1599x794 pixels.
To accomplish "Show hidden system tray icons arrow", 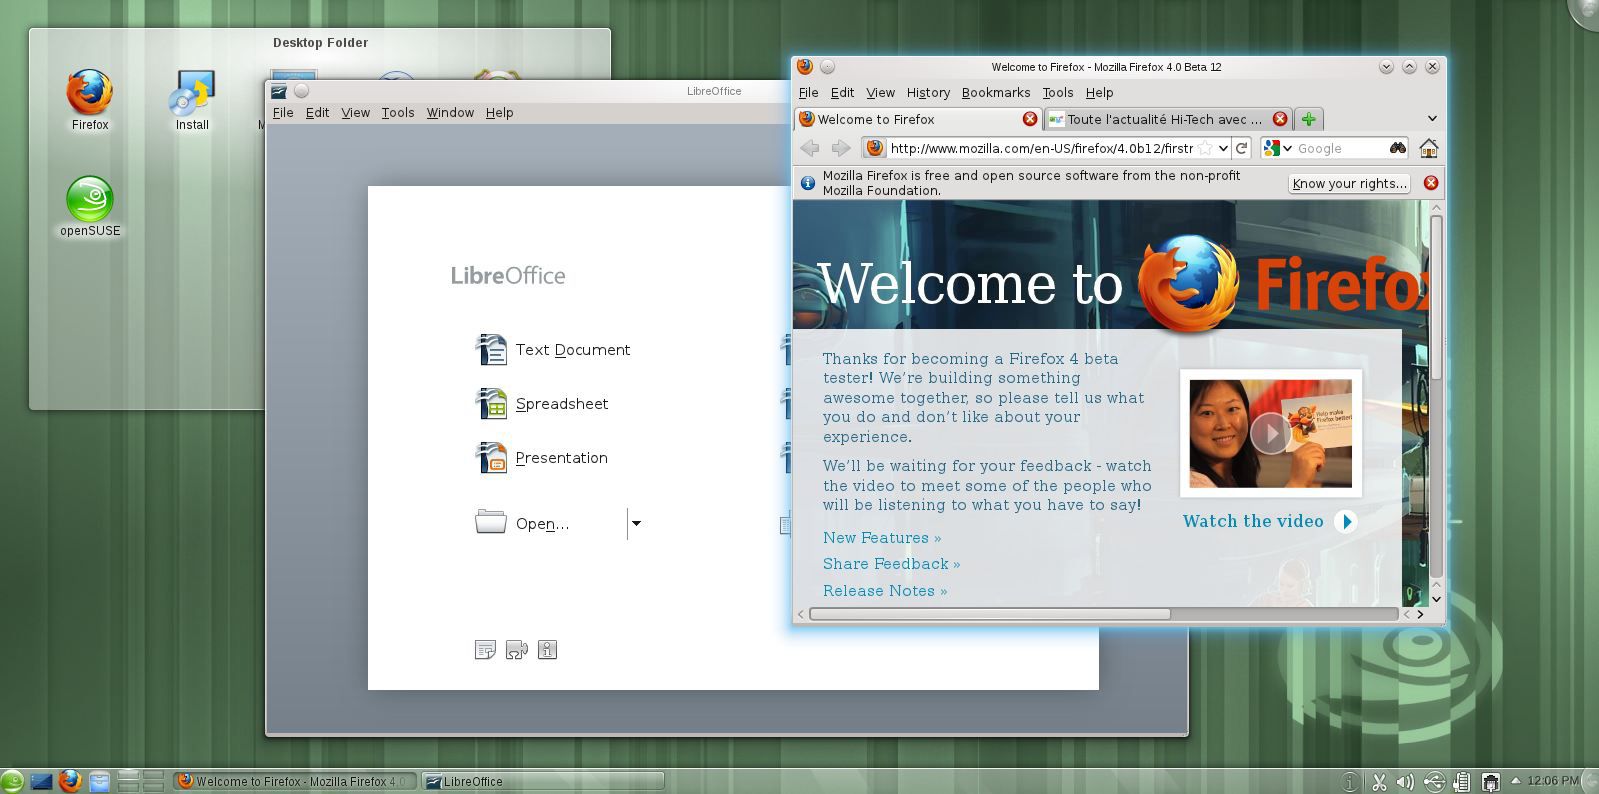I will pos(1515,781).
